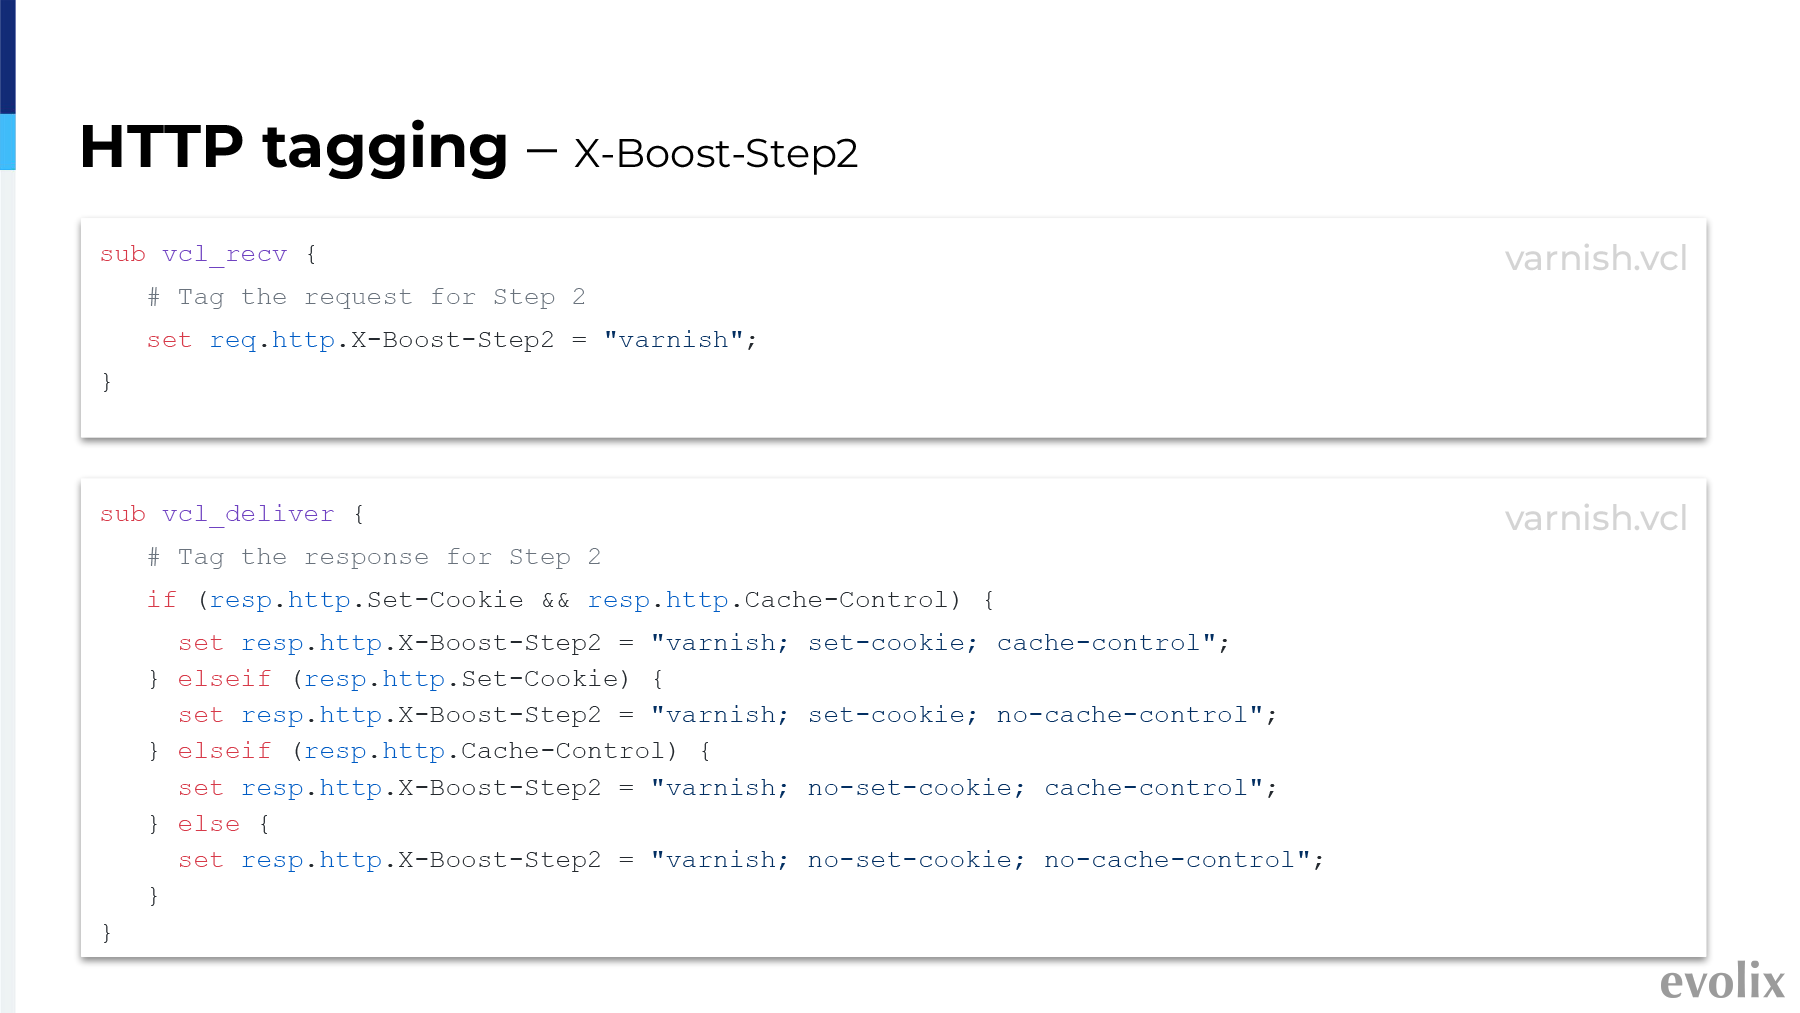Click the varnish.vcl label in top code box

click(x=1596, y=258)
